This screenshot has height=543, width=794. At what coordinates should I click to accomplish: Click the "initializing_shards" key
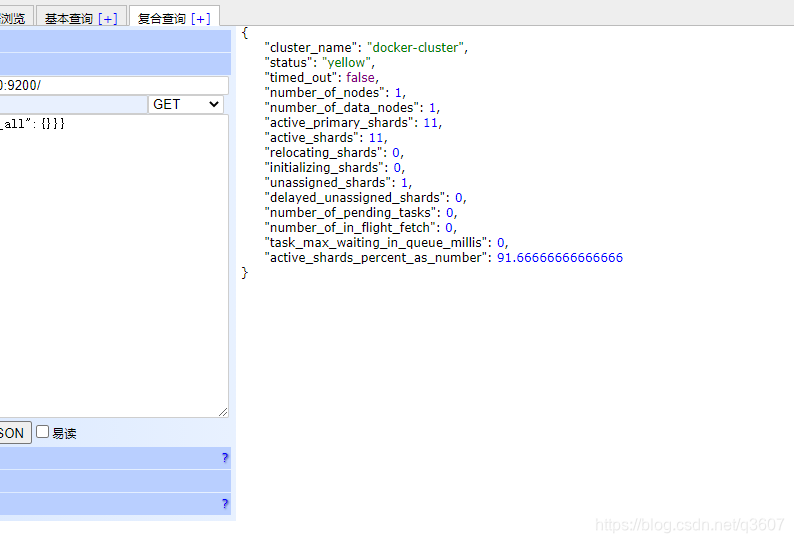(x=324, y=168)
